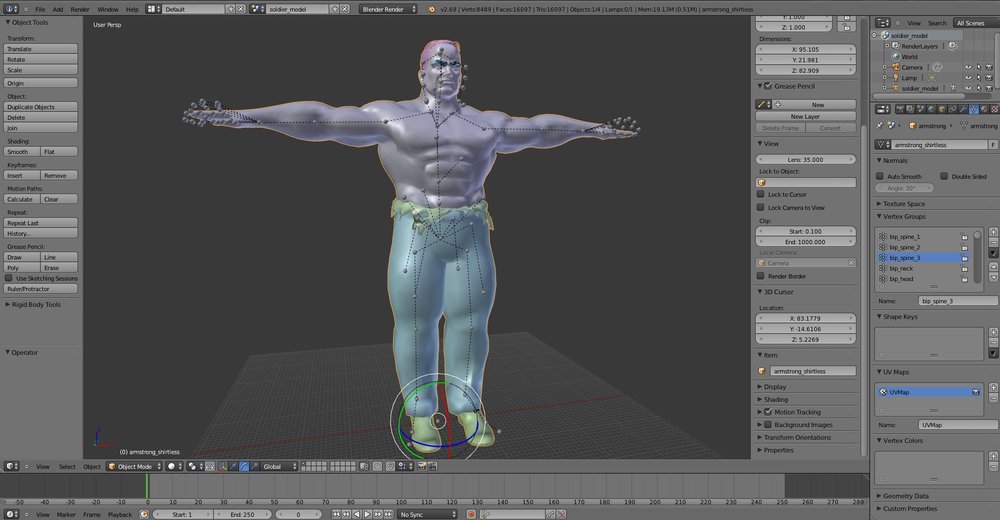Open the Modifiers wrench tab icon
The width and height of the screenshot is (1000, 520).
tap(963, 109)
